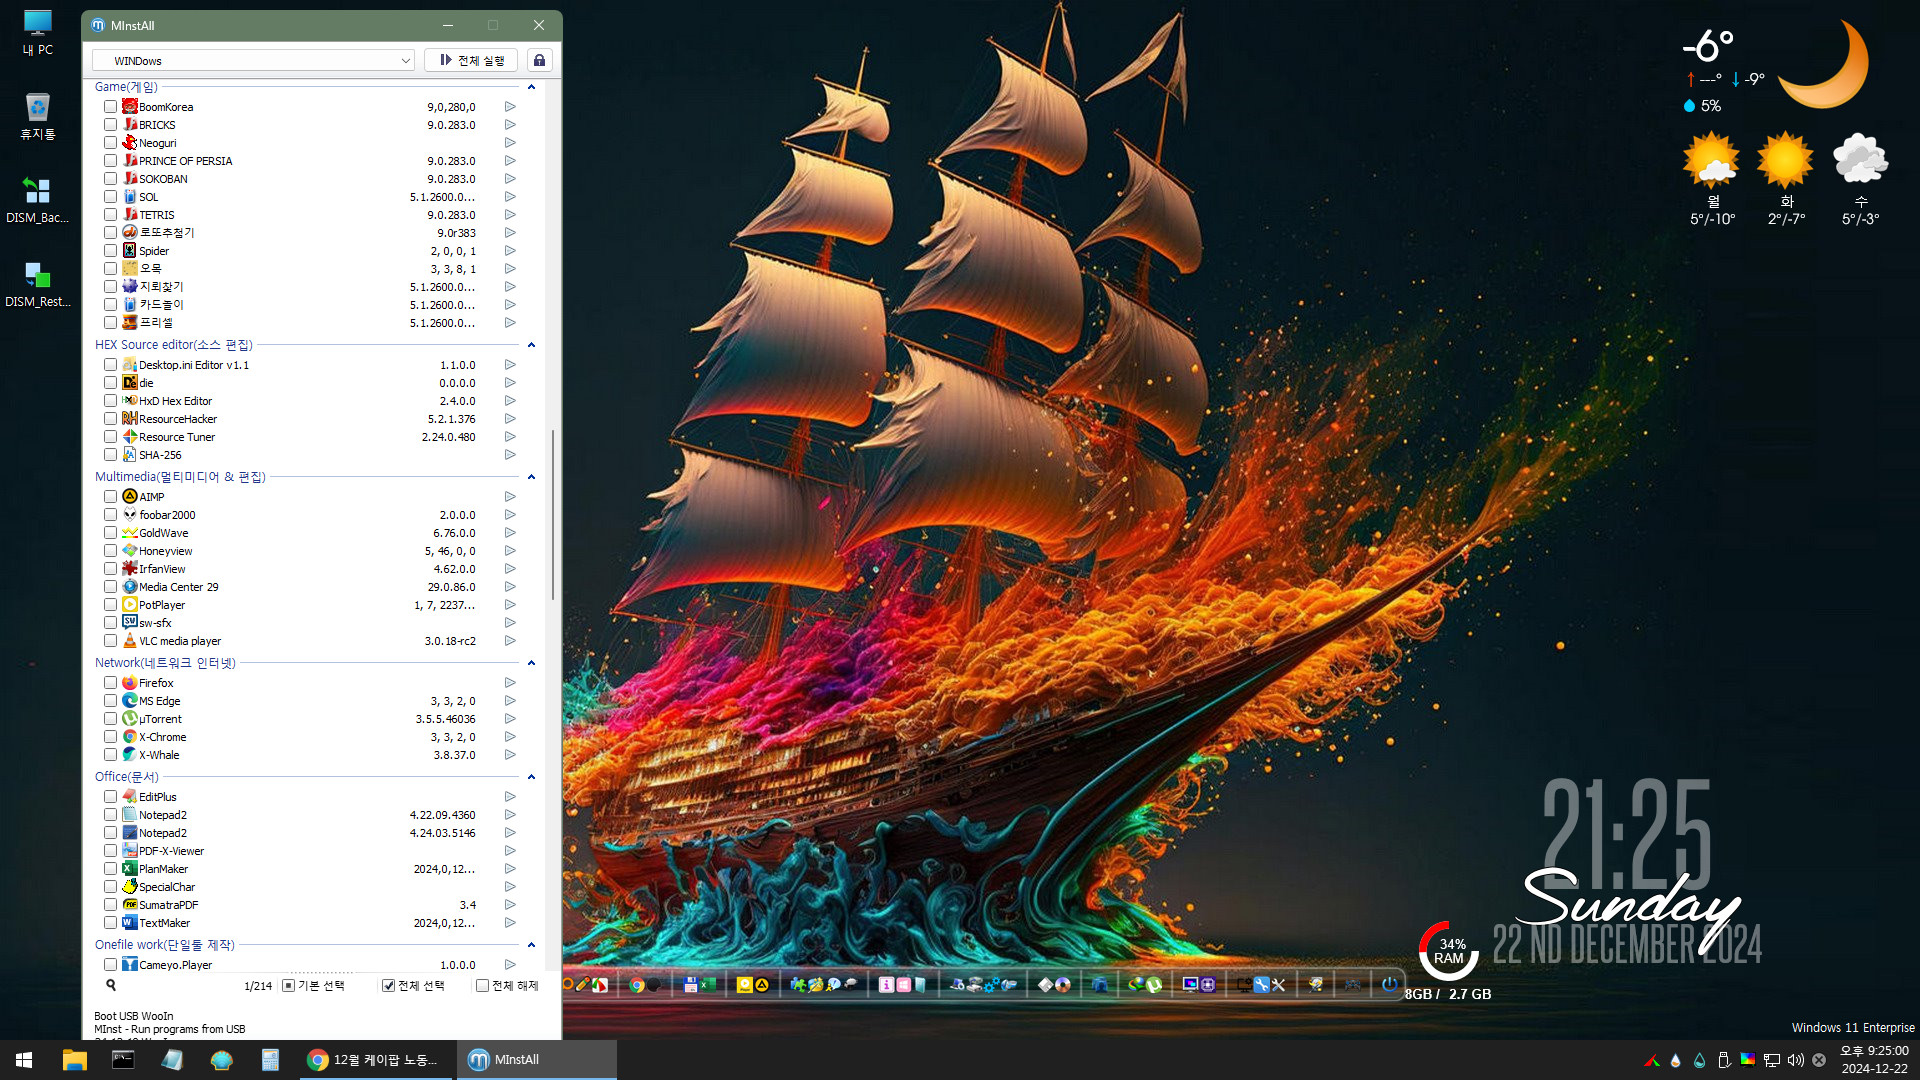Launch HxD Hex Editor via play arrow

click(x=510, y=401)
